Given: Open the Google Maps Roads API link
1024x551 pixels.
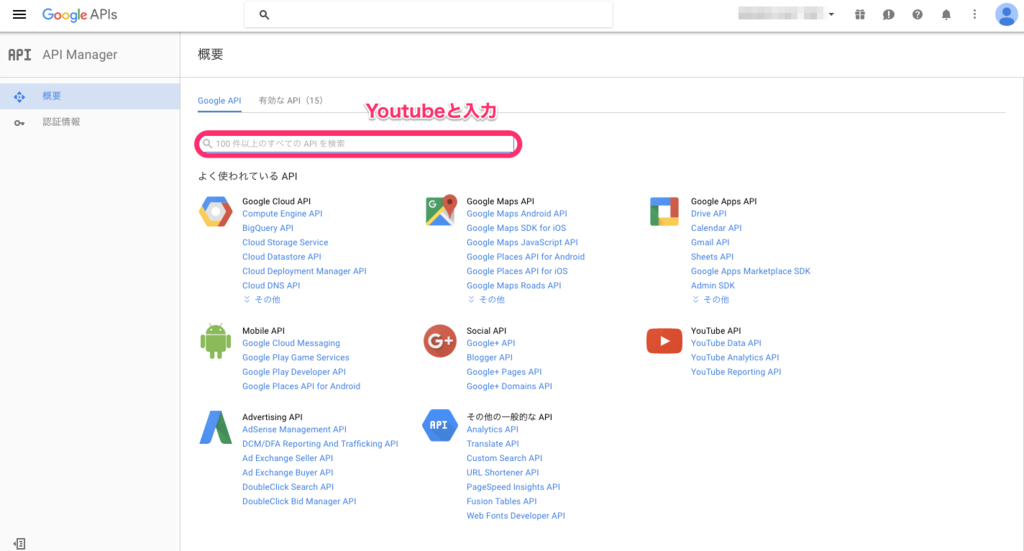Looking at the screenshot, I should pyautogui.click(x=513, y=285).
